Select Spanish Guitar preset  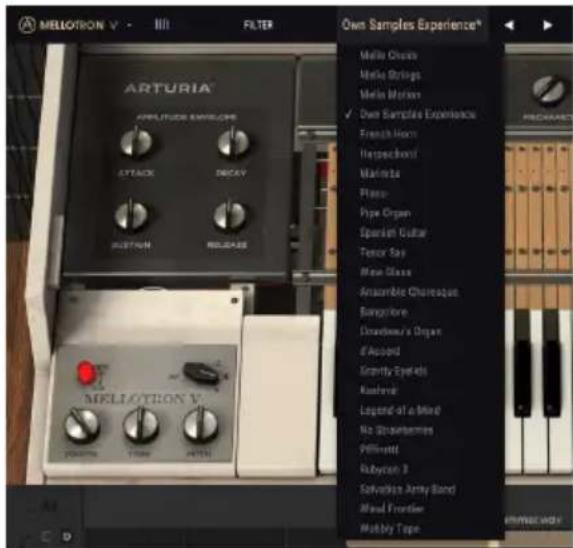tap(393, 233)
